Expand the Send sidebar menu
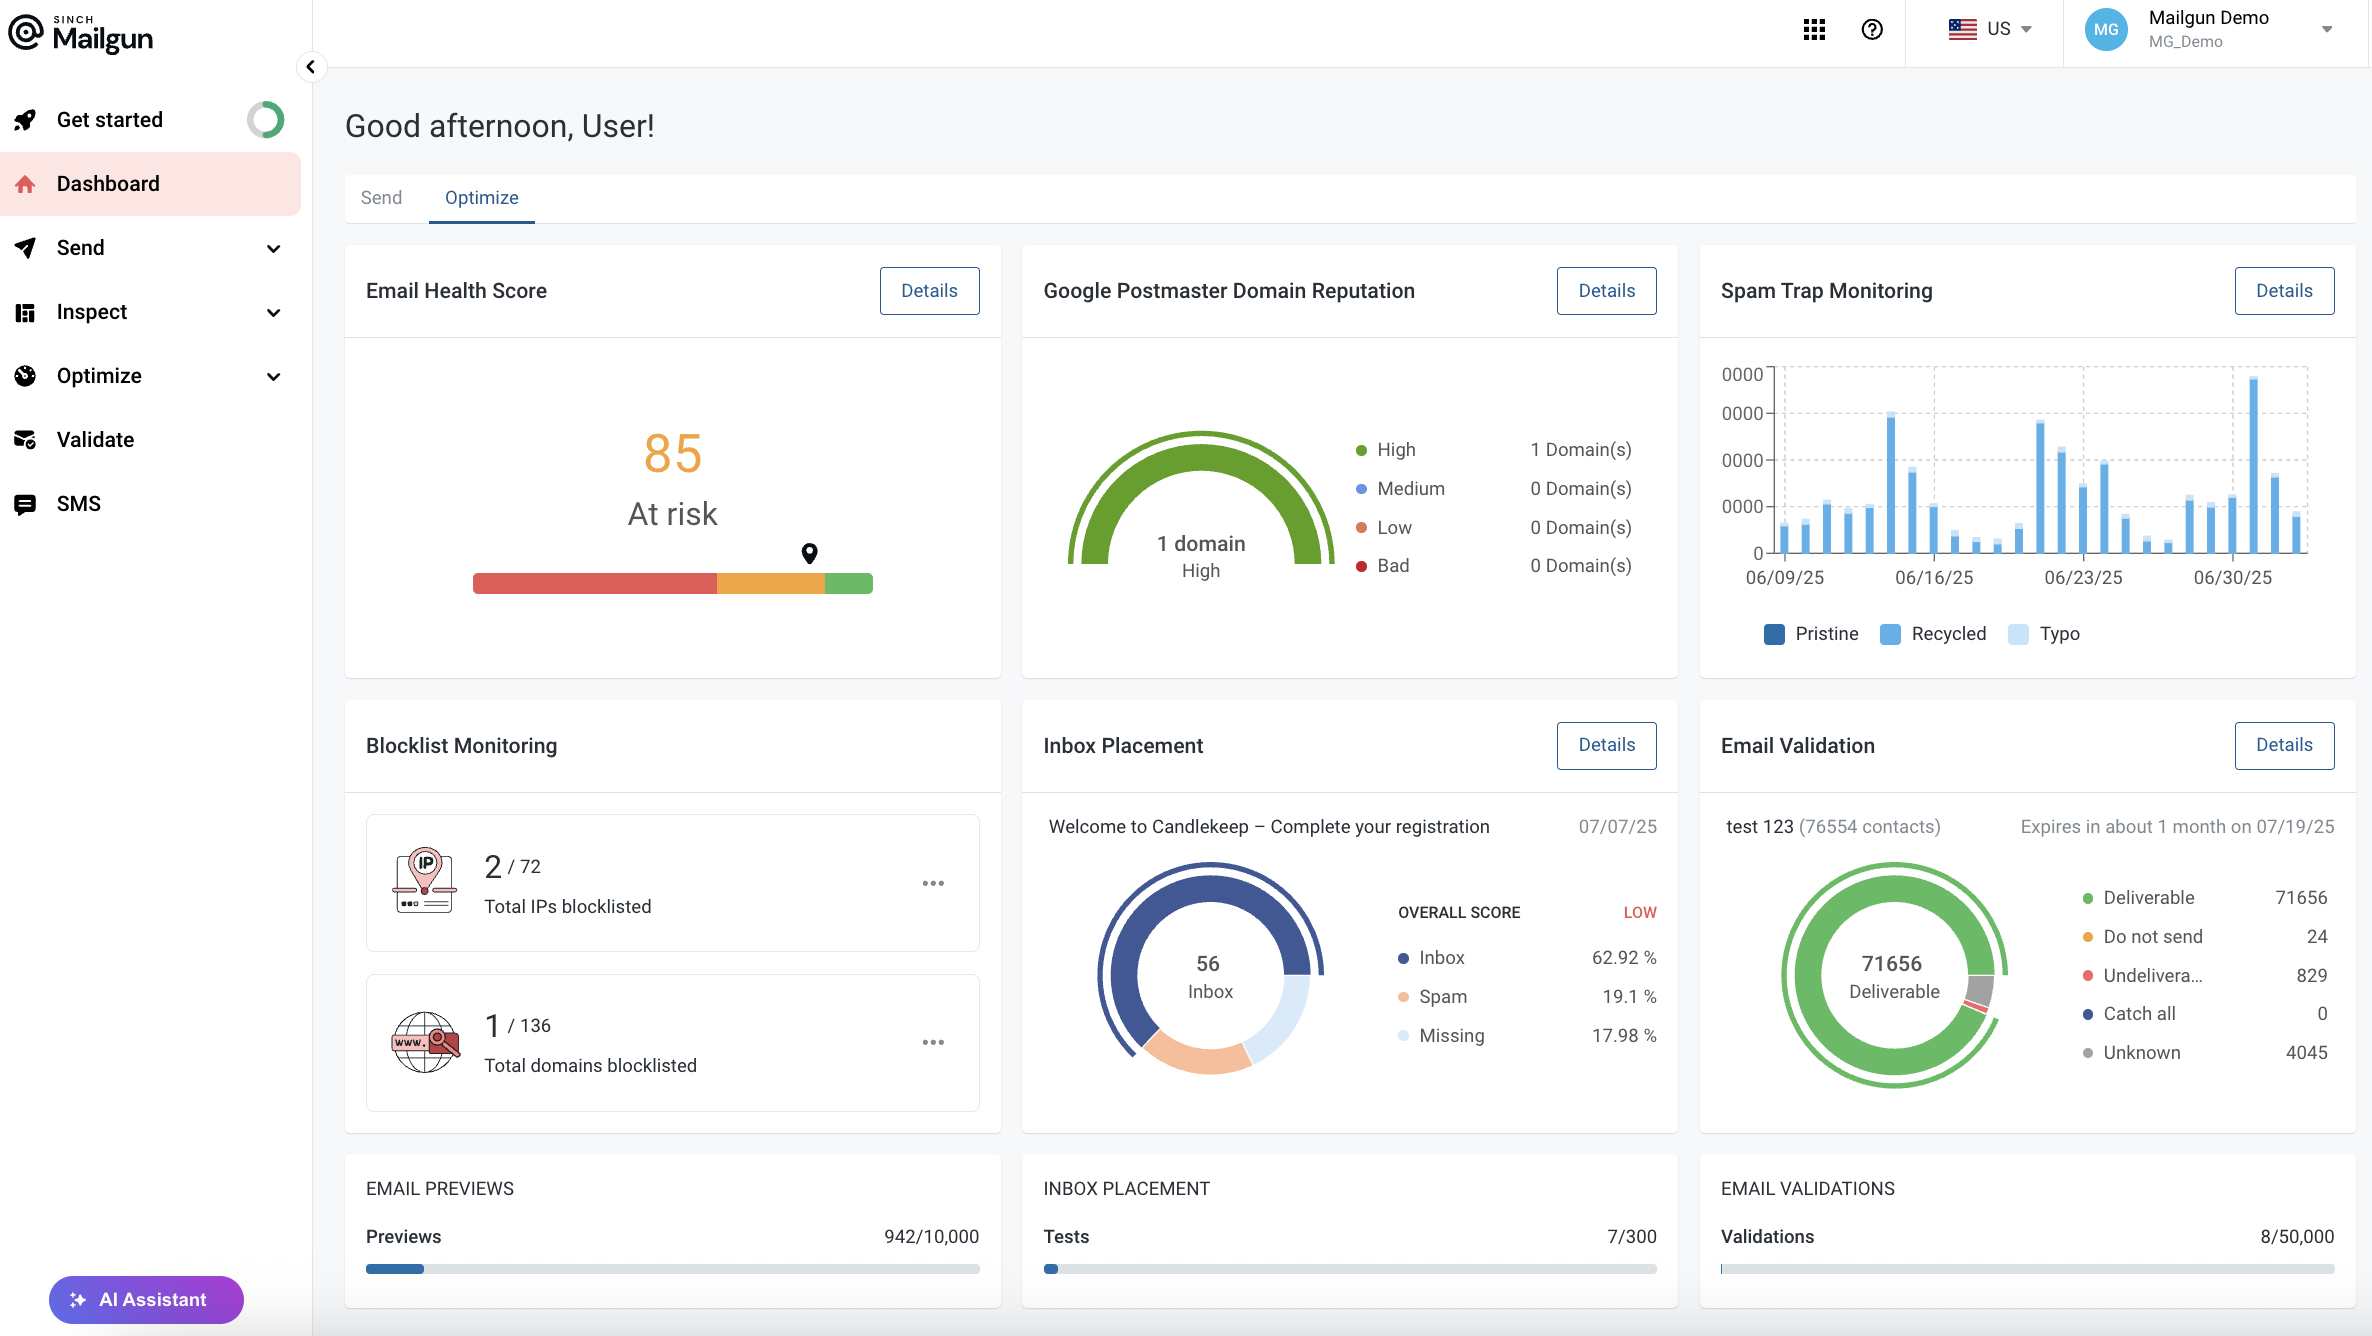Screen dimensions: 2372x1336 (273, 248)
